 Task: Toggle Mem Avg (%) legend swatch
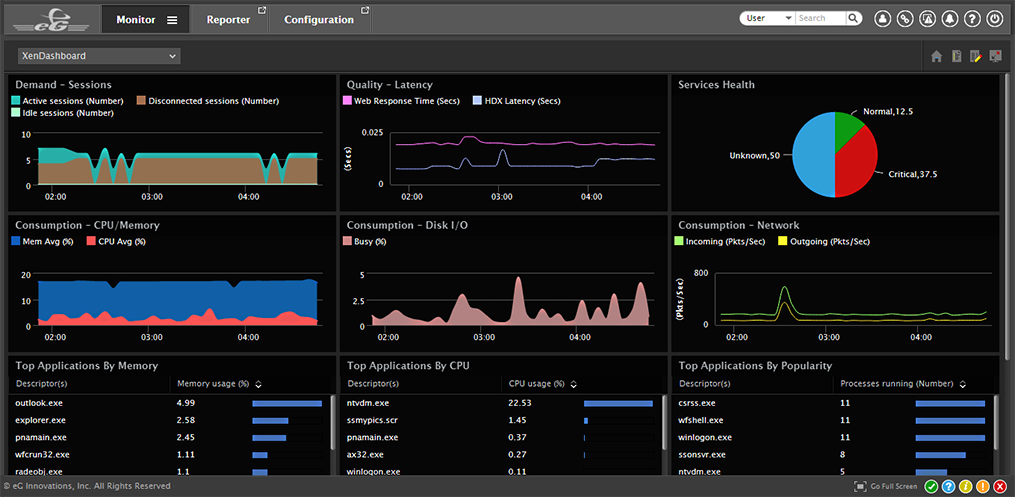click(16, 241)
